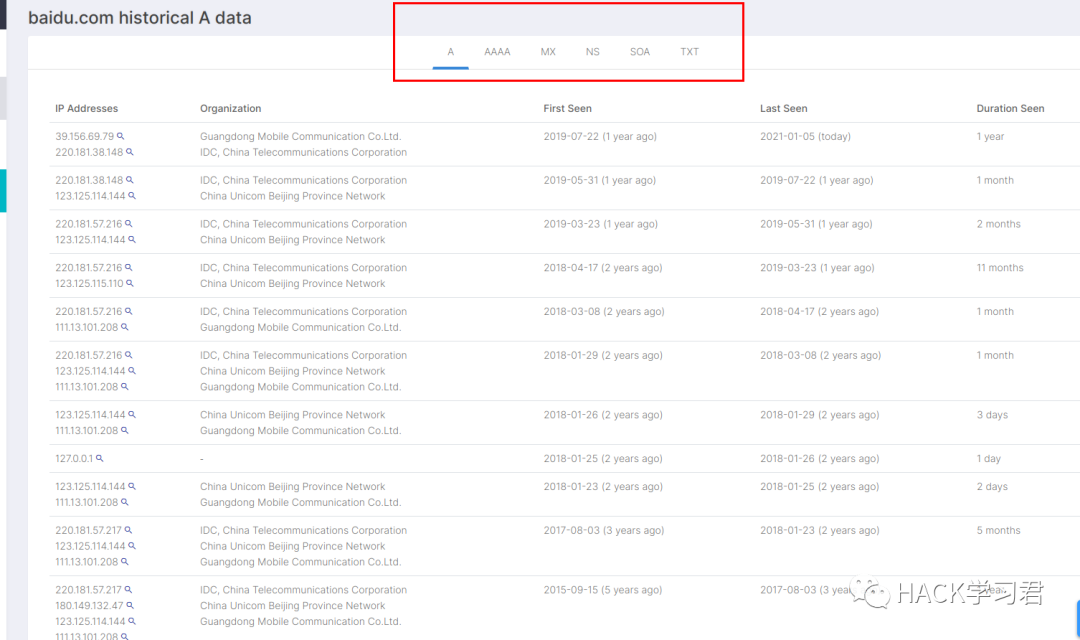Open IP address 123.125.115.110 link
The height and width of the screenshot is (640, 1080).
(x=90, y=283)
